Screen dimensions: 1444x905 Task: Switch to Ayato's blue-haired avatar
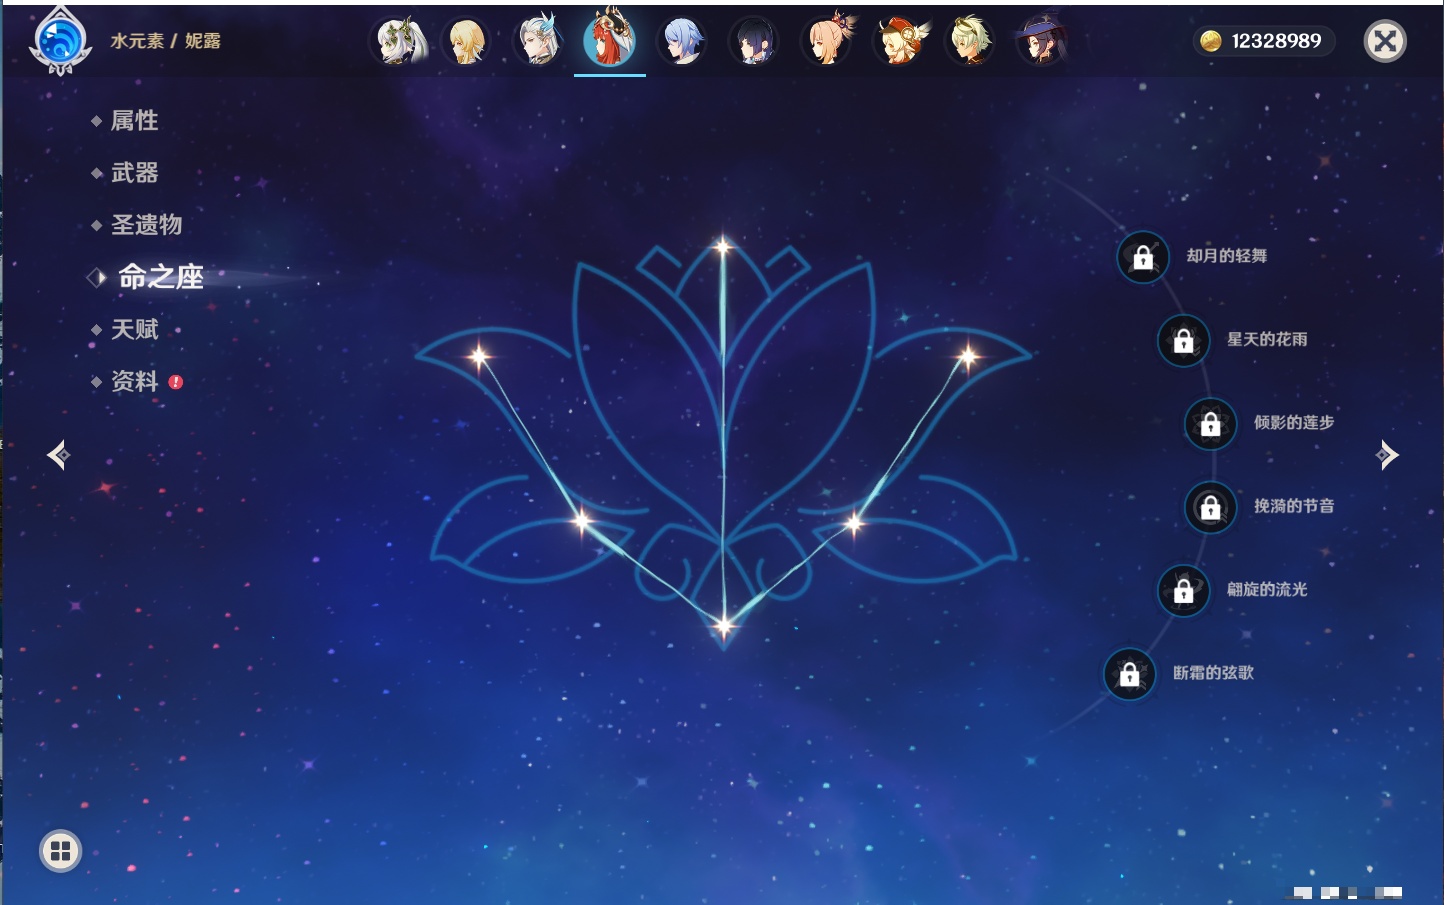pos(683,42)
